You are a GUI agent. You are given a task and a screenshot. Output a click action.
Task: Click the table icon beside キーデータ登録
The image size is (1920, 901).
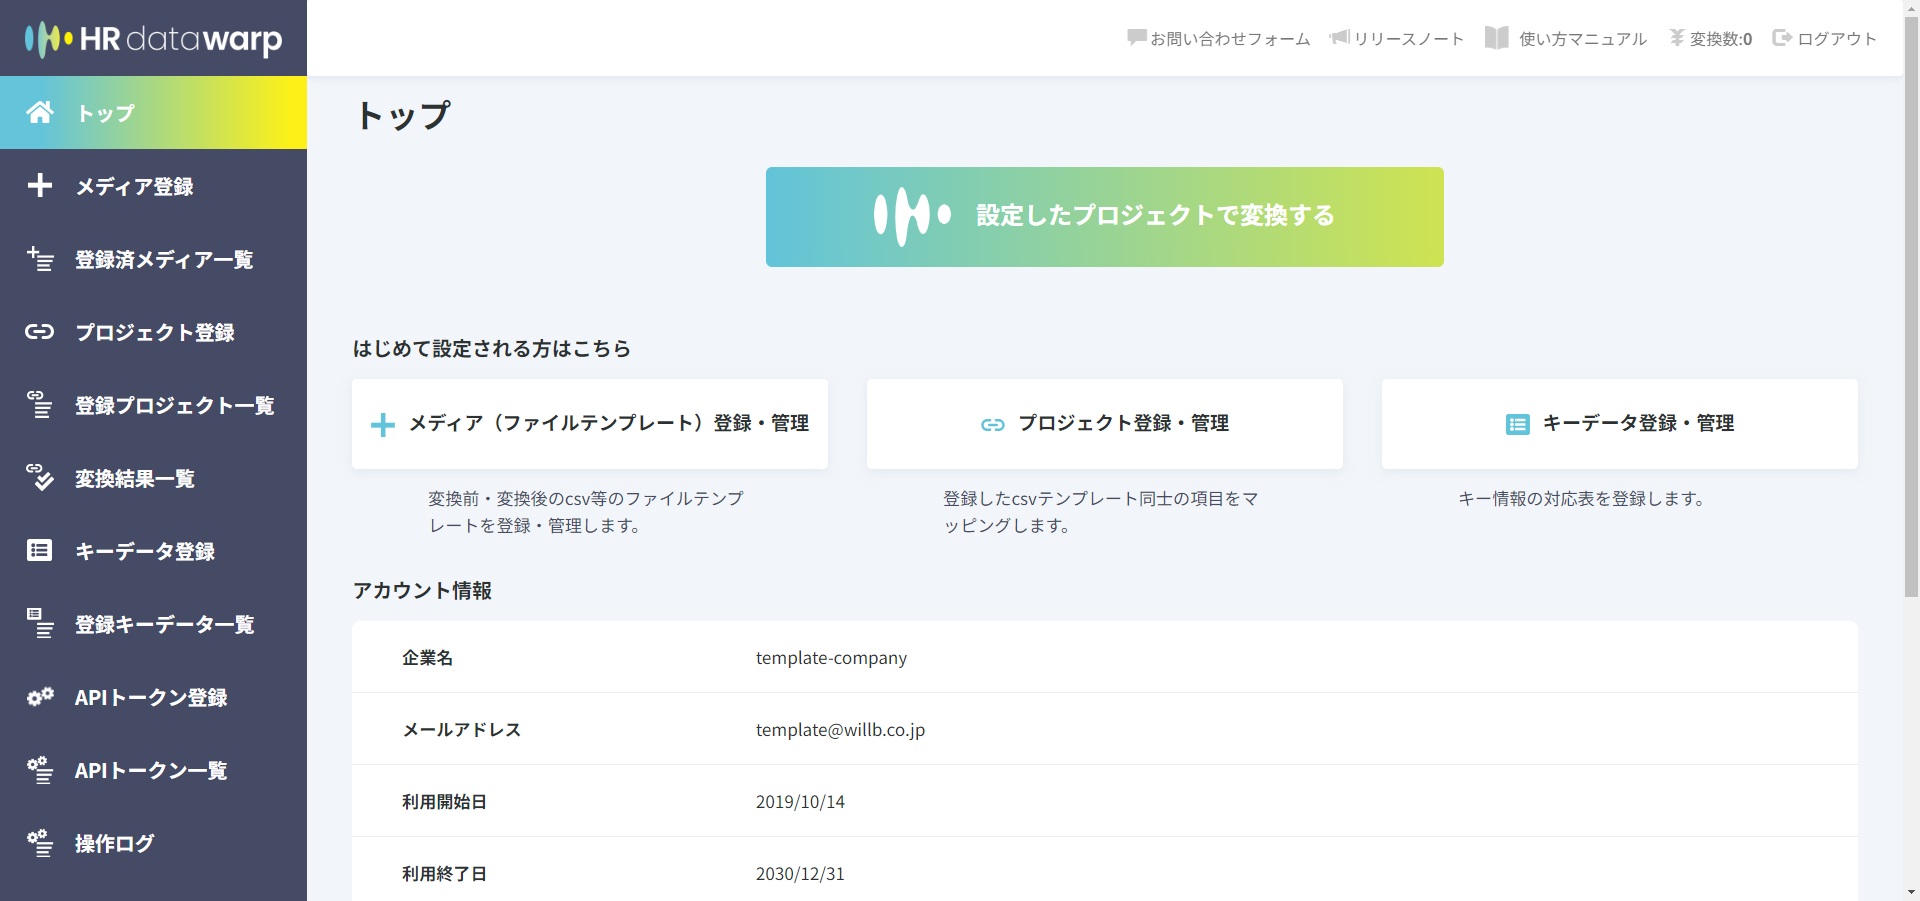pos(40,550)
